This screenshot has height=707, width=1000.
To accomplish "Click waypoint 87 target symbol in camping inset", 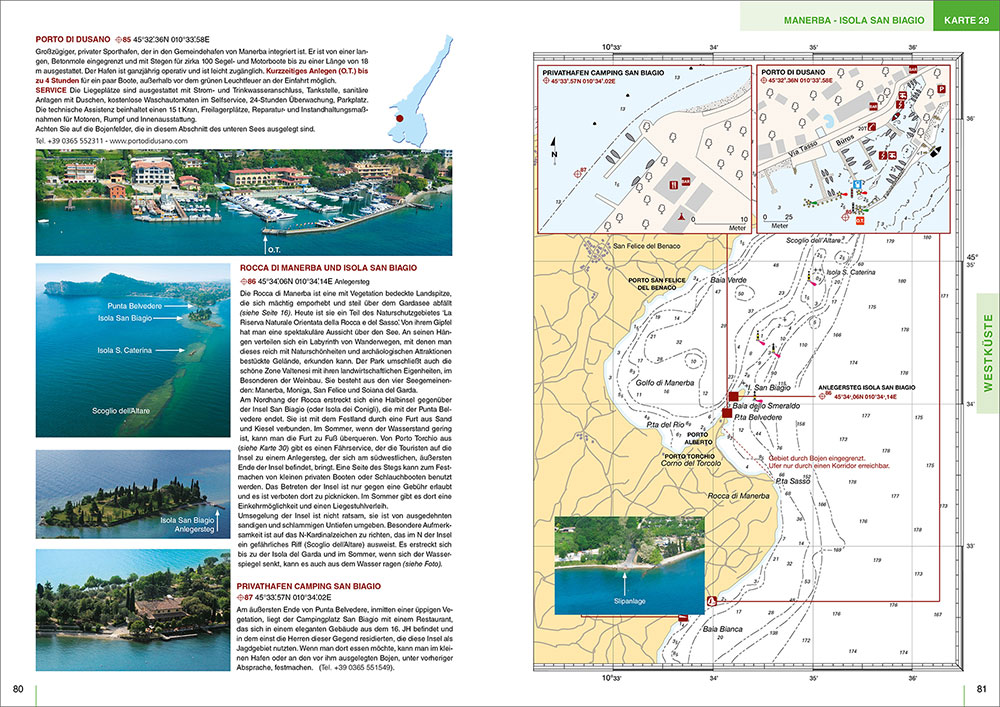I will [x=577, y=171].
